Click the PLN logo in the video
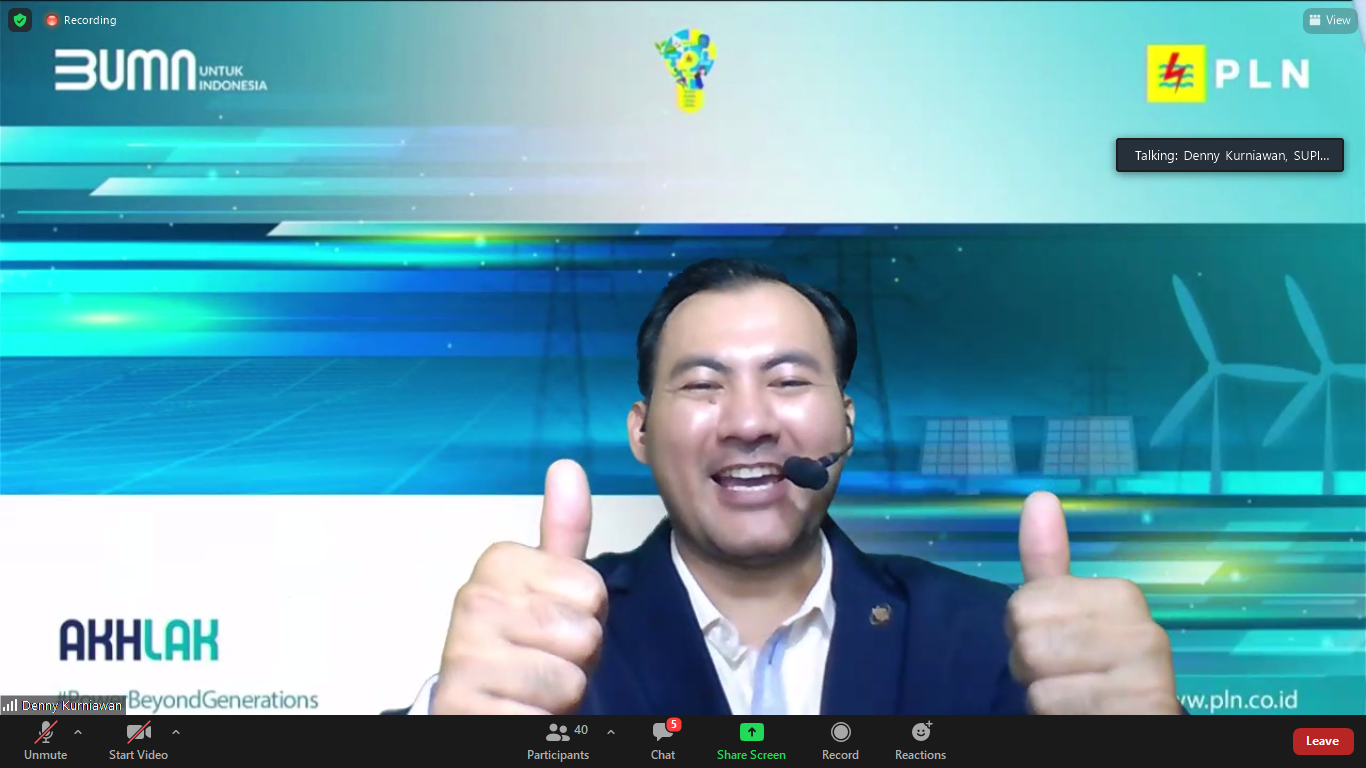This screenshot has height=768, width=1366. tap(1228, 73)
